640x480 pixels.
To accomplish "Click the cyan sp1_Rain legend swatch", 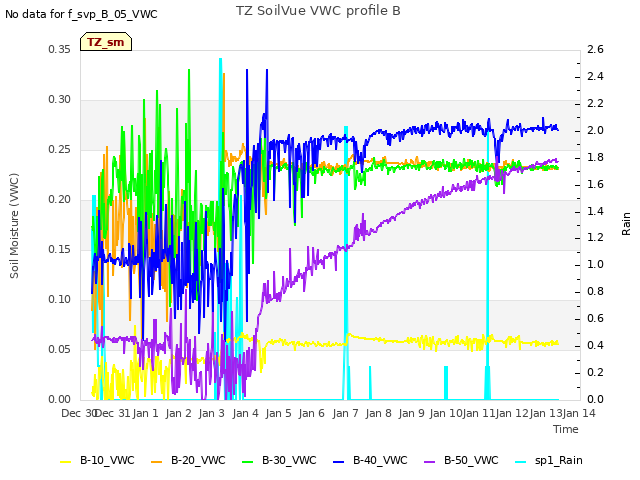I will [521, 461].
